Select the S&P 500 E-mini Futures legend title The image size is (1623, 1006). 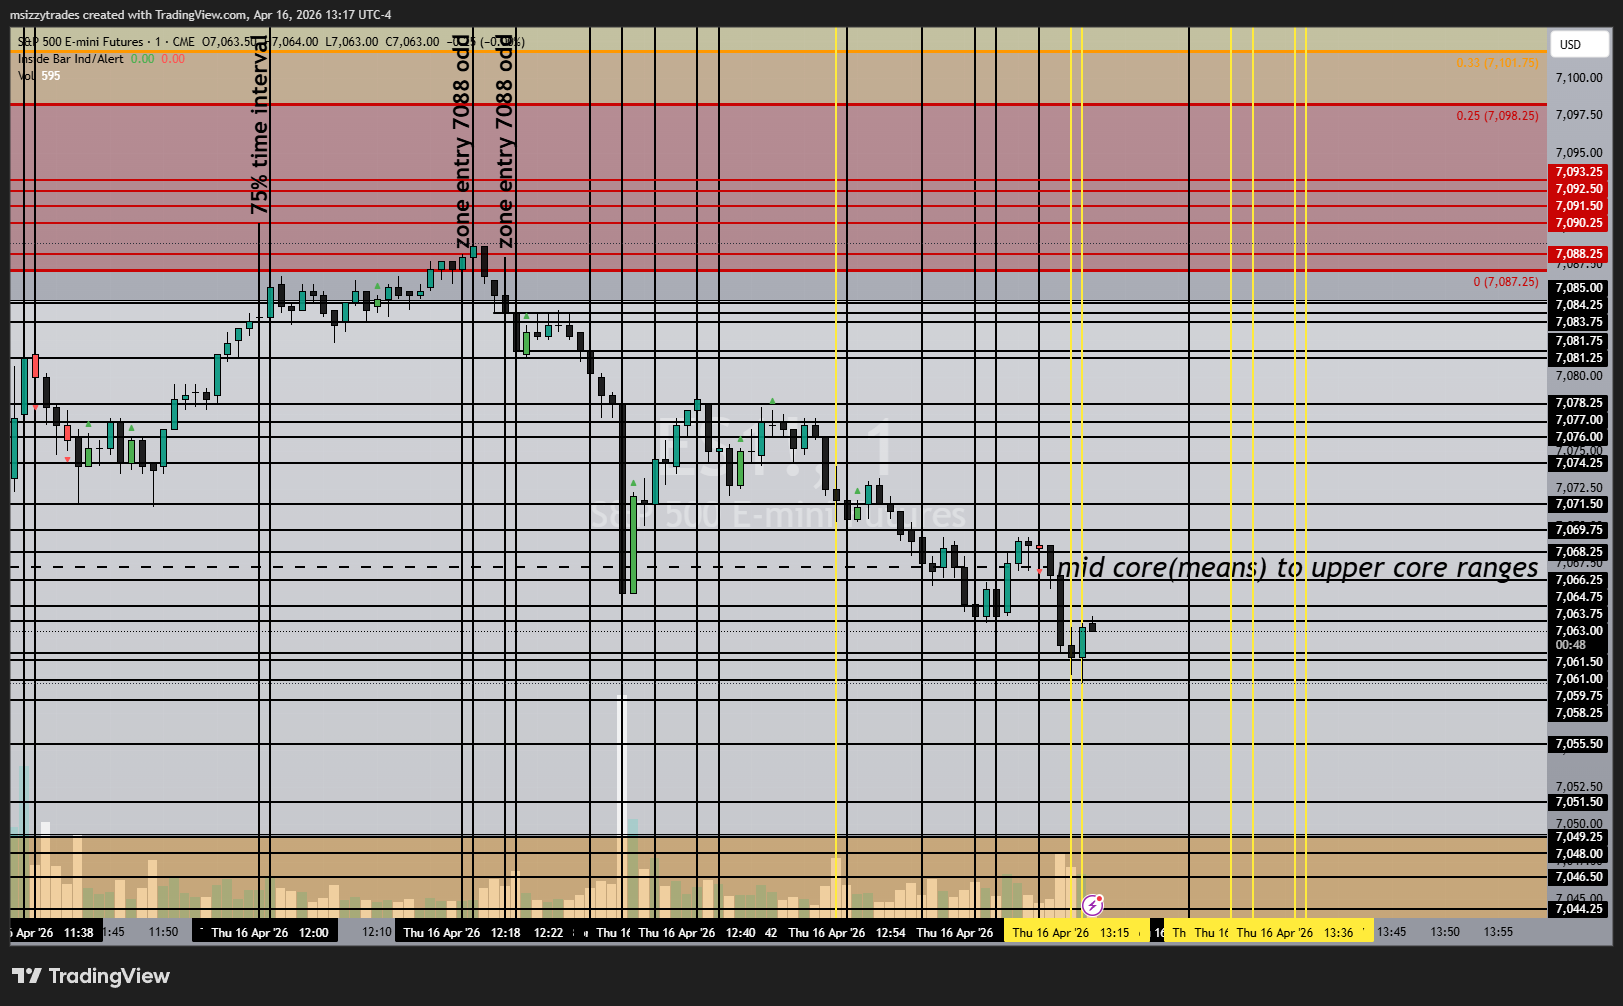(81, 42)
